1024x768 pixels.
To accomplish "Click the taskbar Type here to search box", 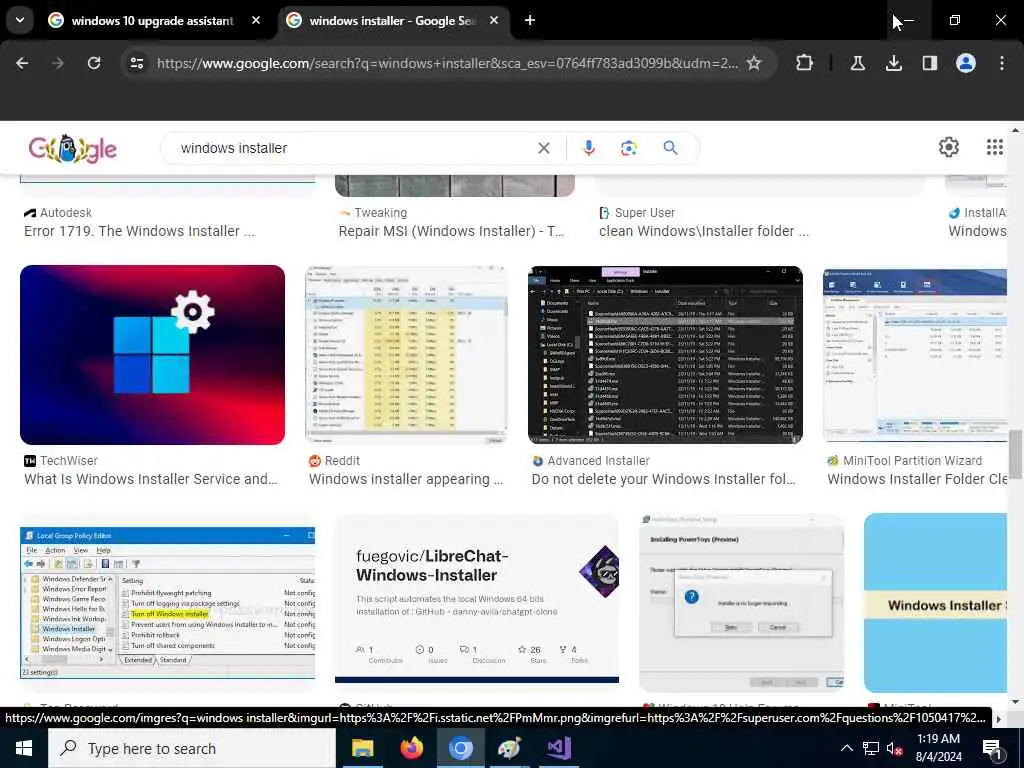I will tap(191, 748).
